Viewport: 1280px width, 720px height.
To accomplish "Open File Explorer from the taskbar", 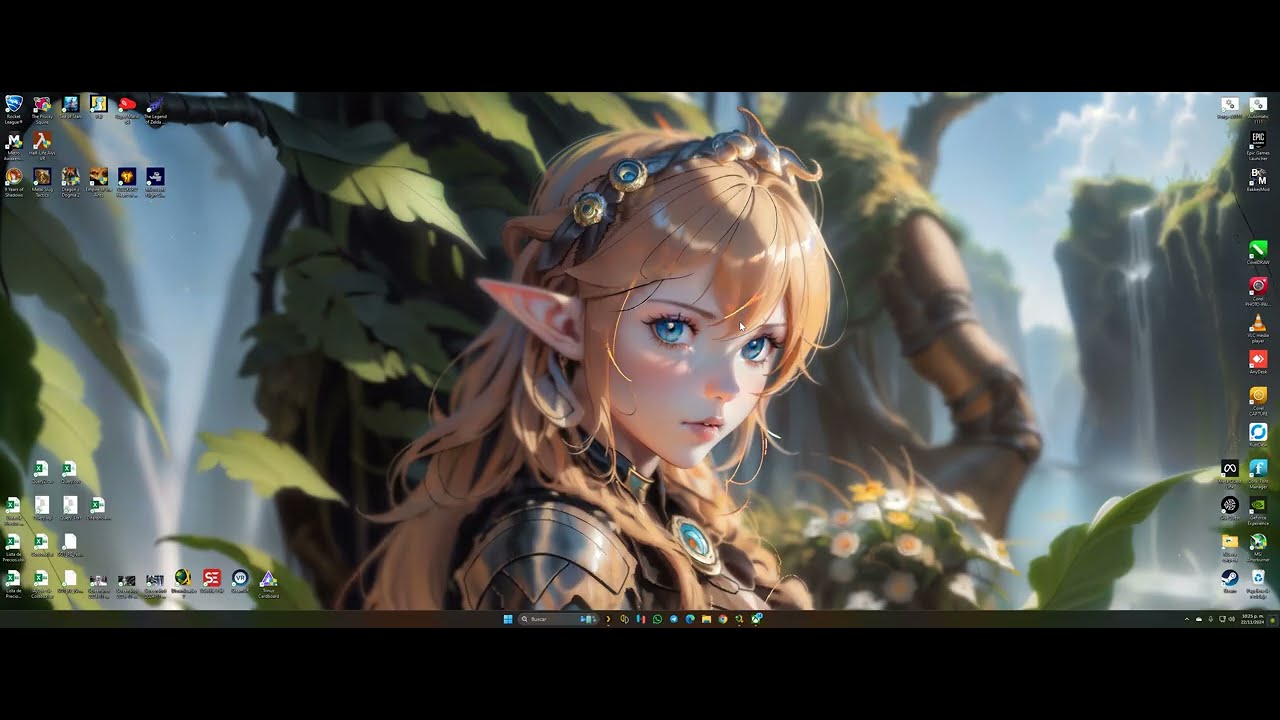I will click(706, 619).
